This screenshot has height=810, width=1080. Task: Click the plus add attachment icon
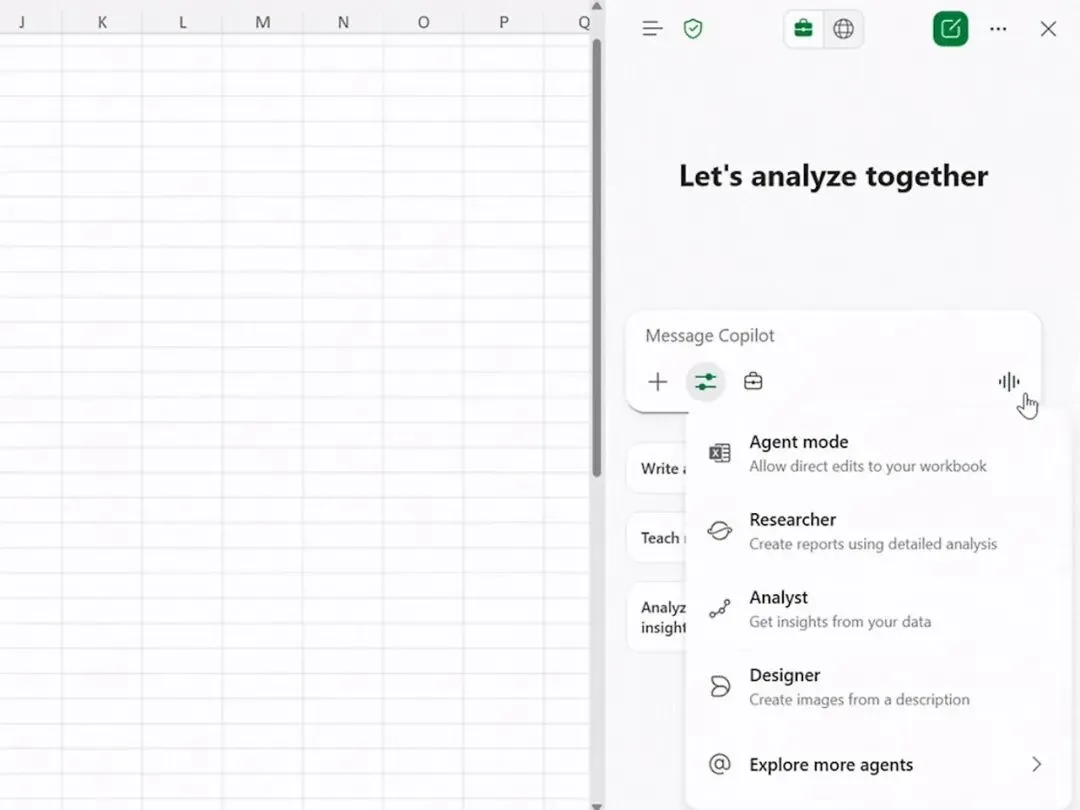click(x=658, y=382)
